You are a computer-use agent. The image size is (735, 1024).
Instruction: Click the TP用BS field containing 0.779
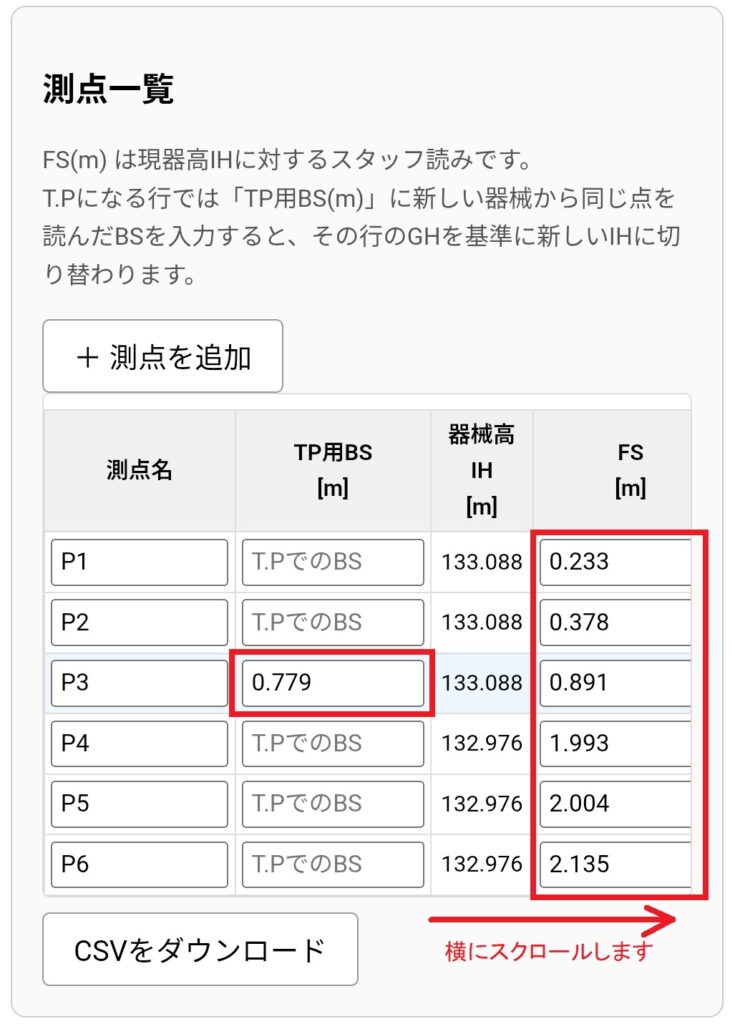(x=333, y=683)
